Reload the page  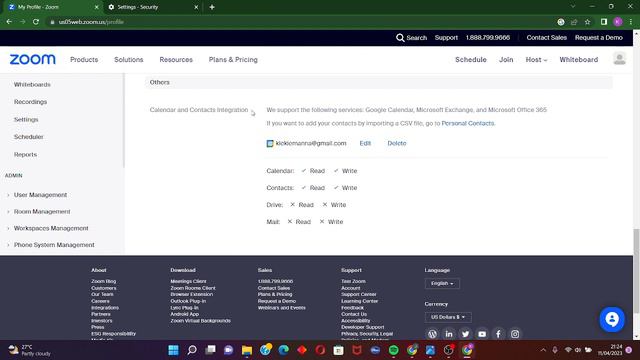(36, 22)
